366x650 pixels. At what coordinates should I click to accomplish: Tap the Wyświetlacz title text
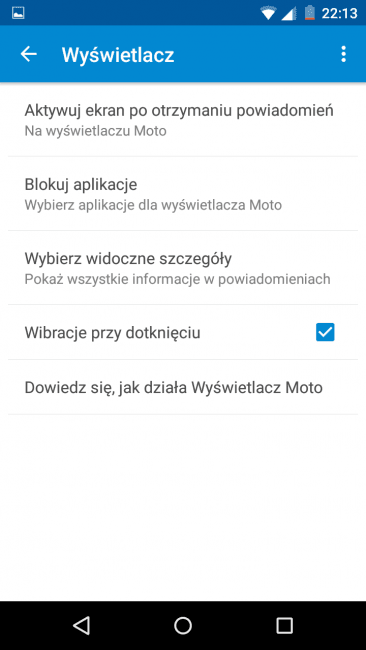tap(118, 55)
